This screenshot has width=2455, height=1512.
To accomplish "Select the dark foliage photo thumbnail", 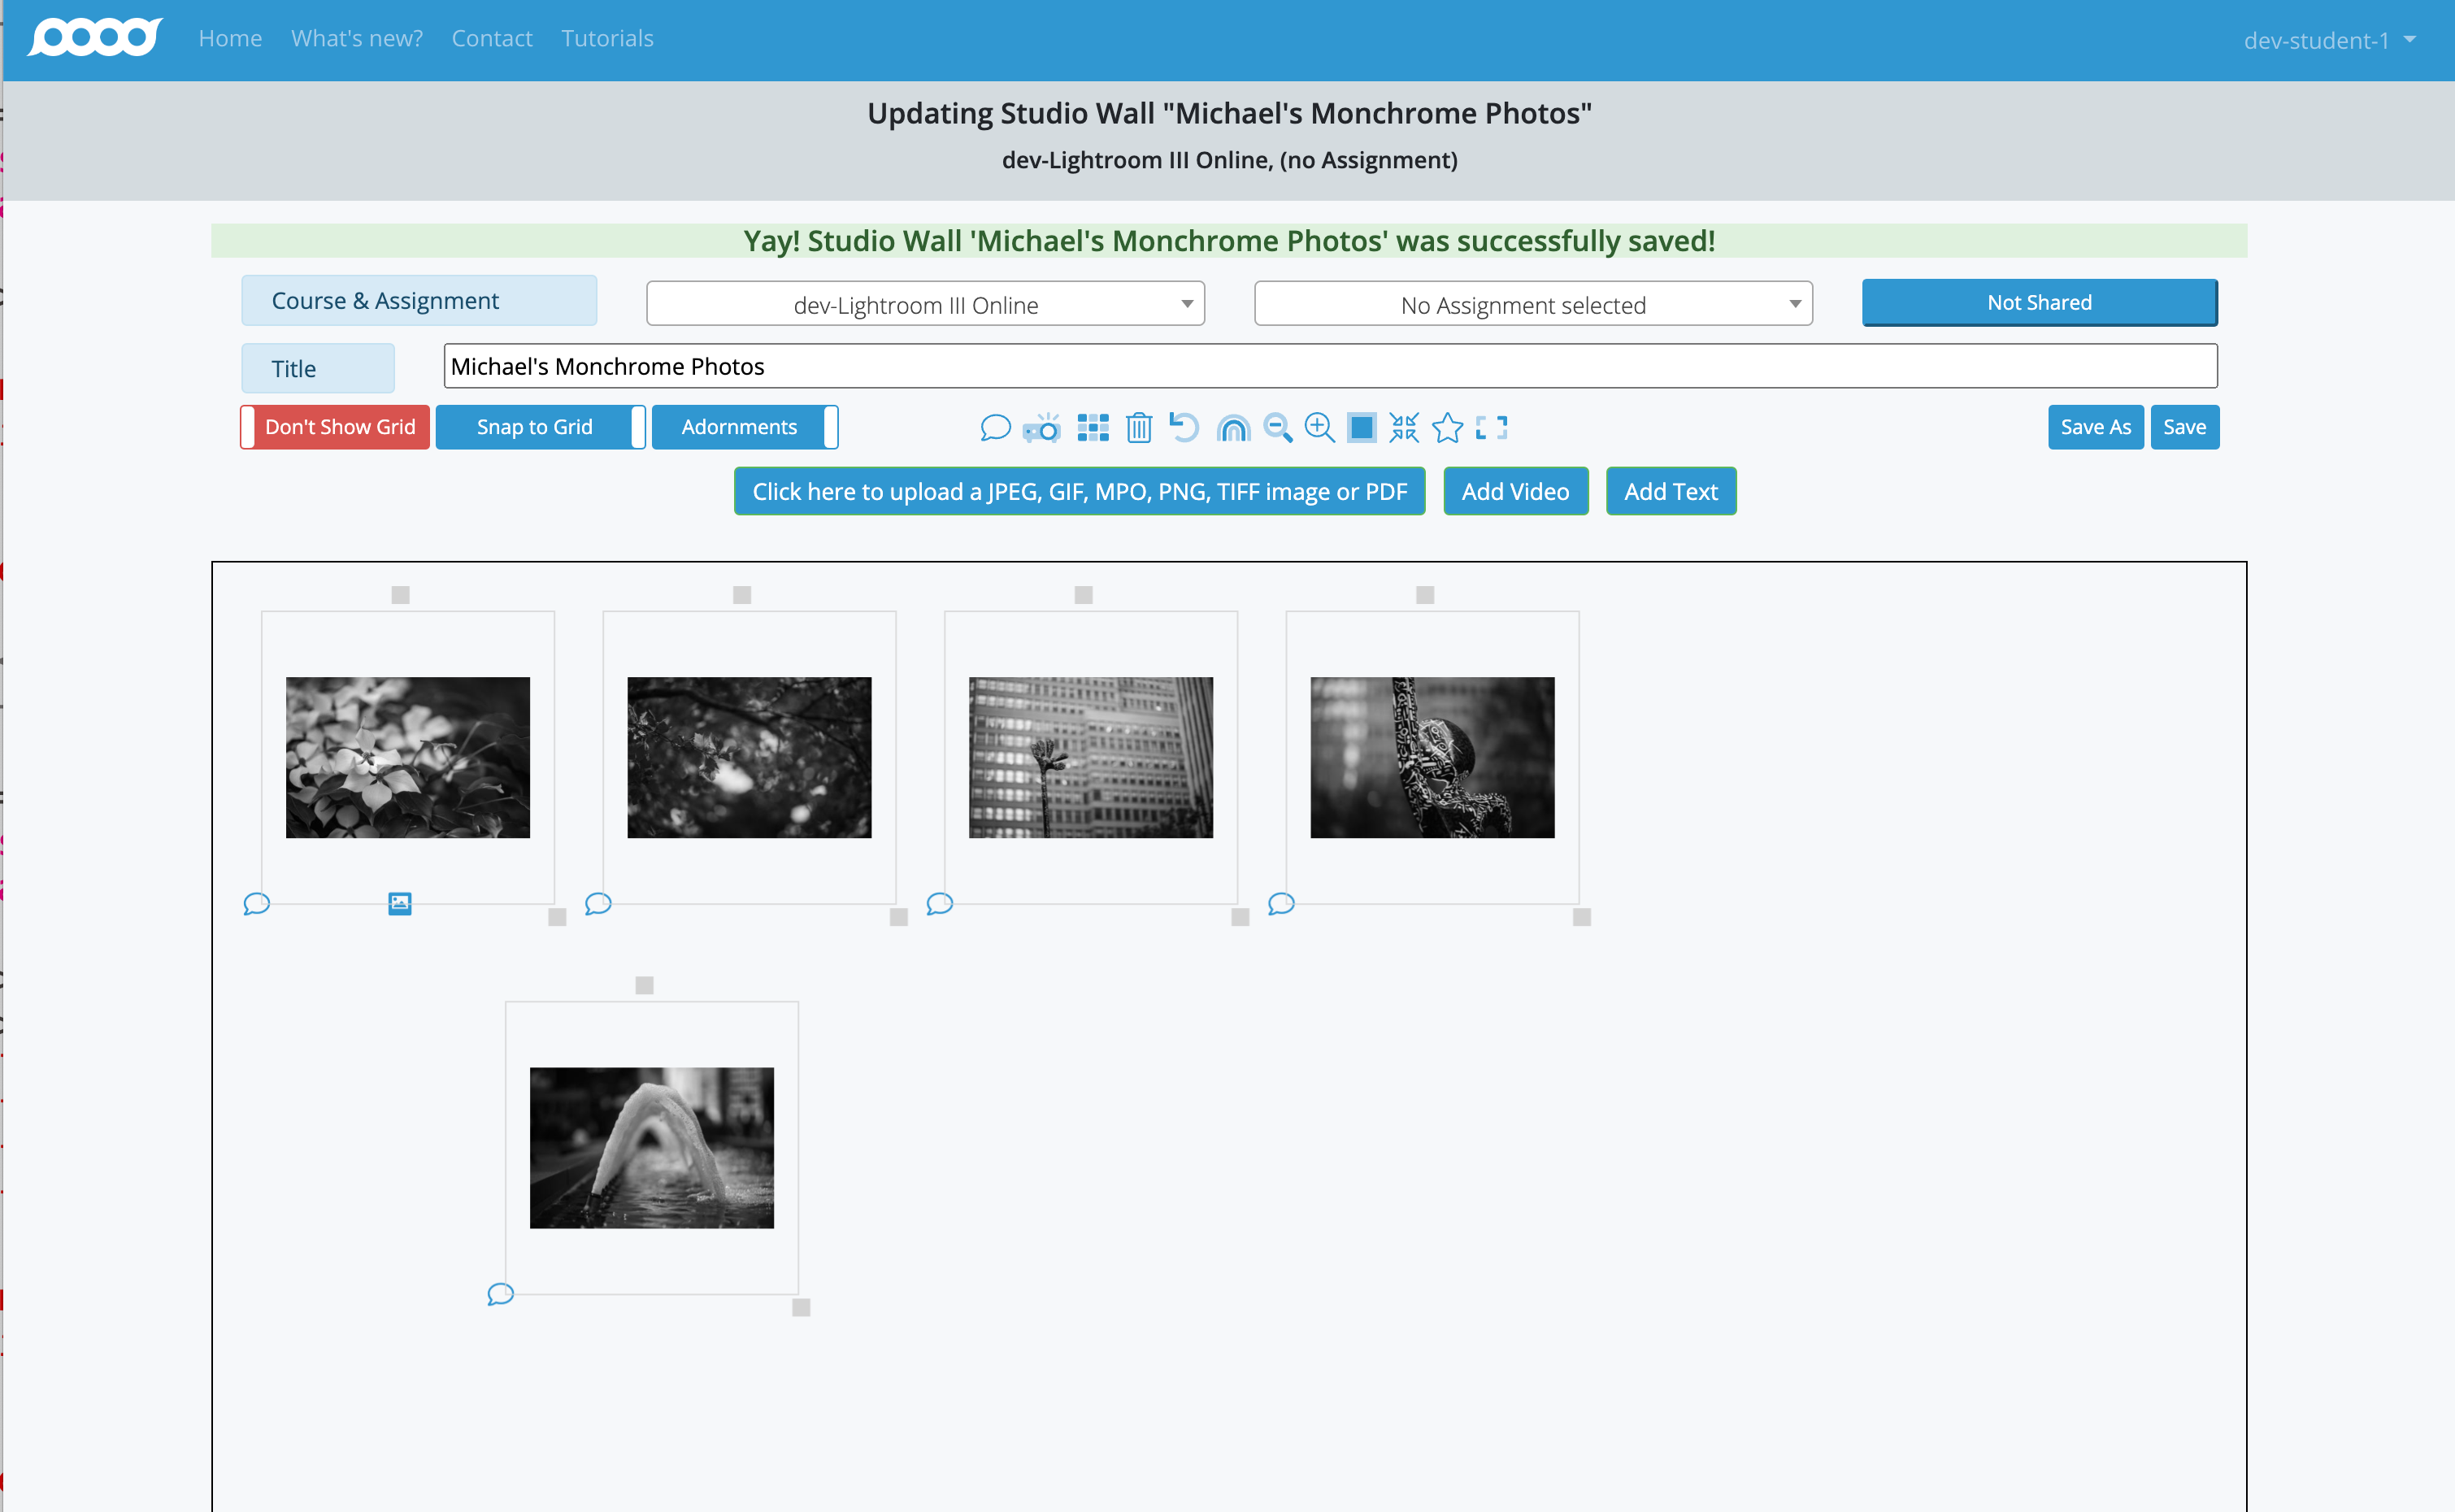I will [750, 757].
